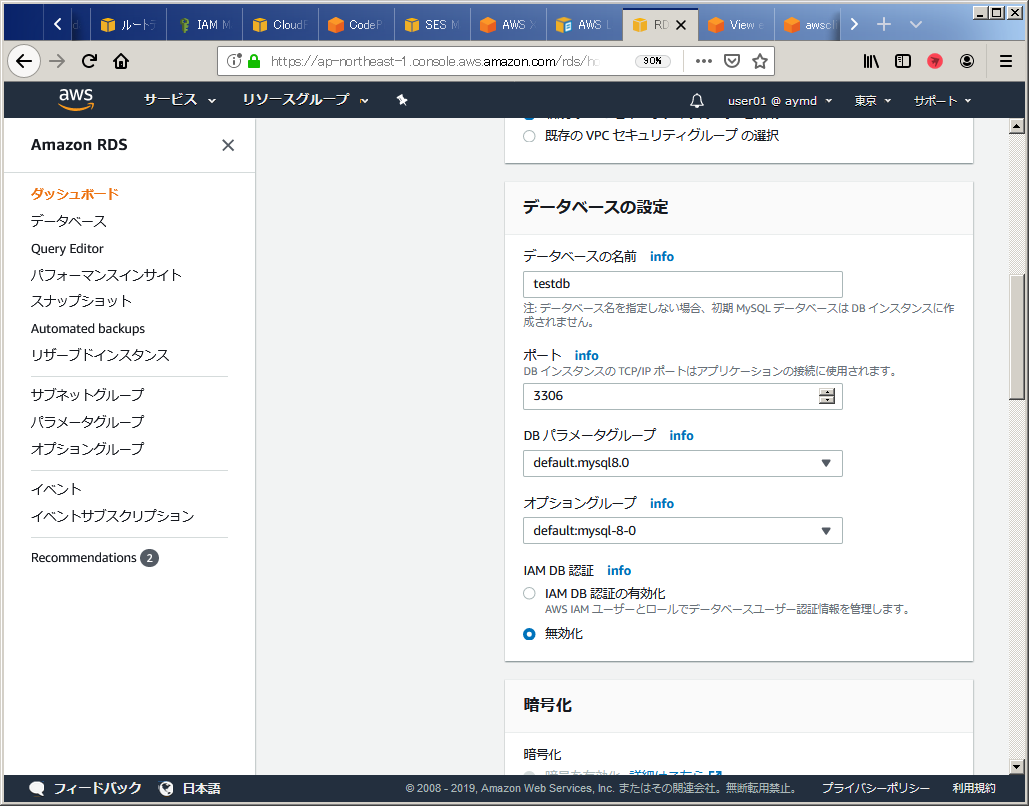Click the red extension icon in toolbar
This screenshot has width=1029, height=806.
934,61
